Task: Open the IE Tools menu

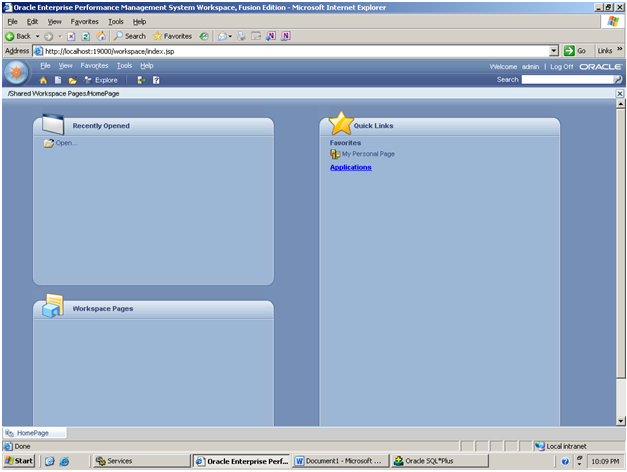Action: coord(116,22)
